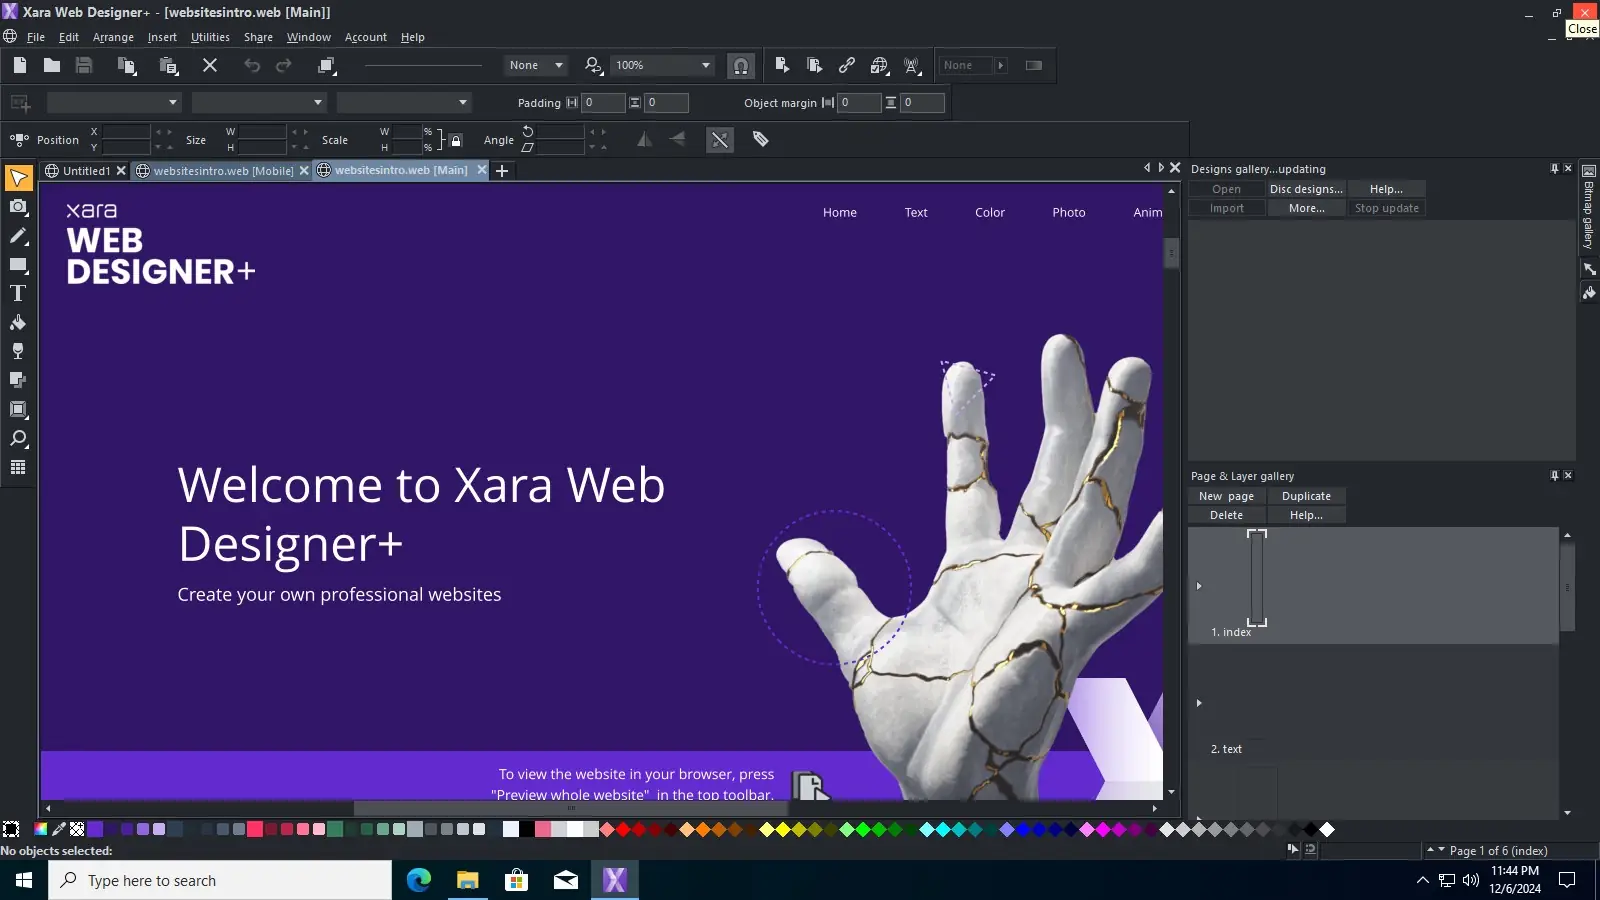Viewport: 1600px width, 900px height.
Task: Click the Photo link in the page navbar
Action: pyautogui.click(x=1068, y=212)
